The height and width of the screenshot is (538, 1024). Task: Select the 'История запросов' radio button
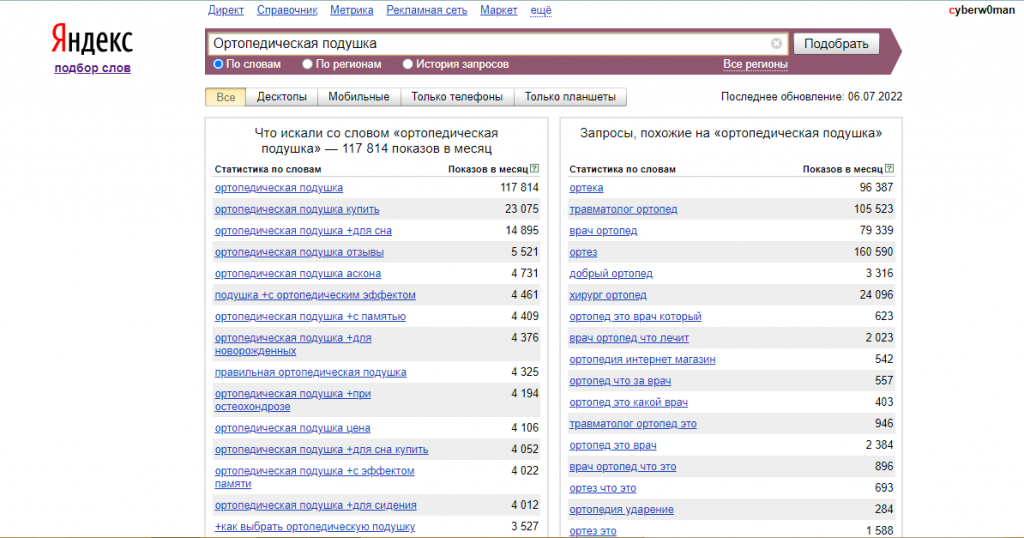click(408, 64)
